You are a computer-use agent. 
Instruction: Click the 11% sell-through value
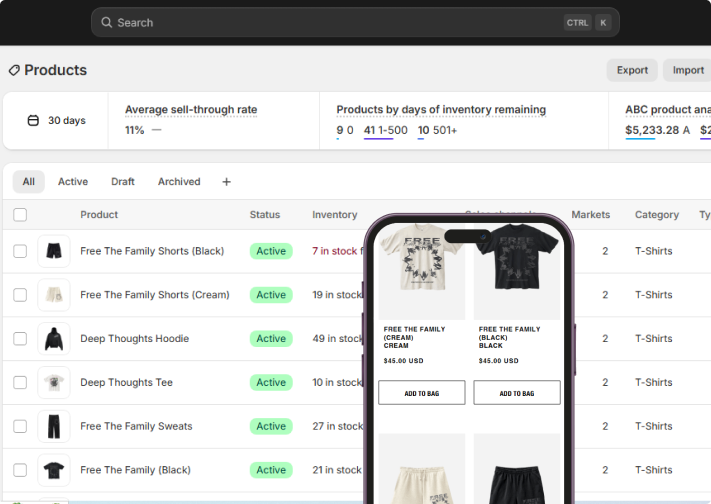[x=135, y=130]
